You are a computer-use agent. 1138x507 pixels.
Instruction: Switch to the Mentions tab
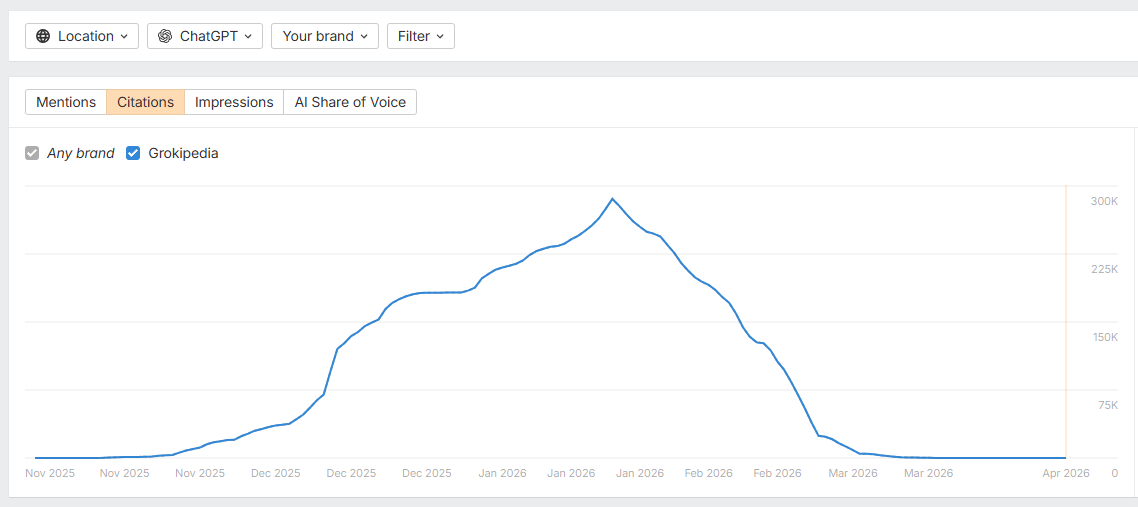(66, 102)
